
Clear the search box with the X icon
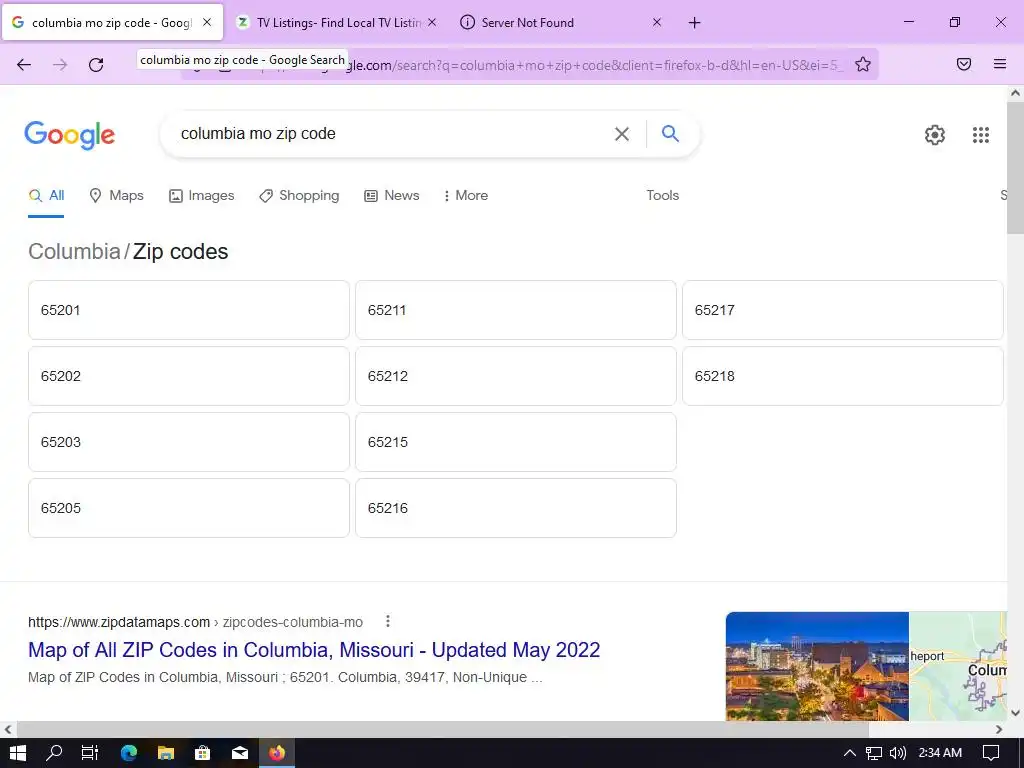tap(622, 134)
